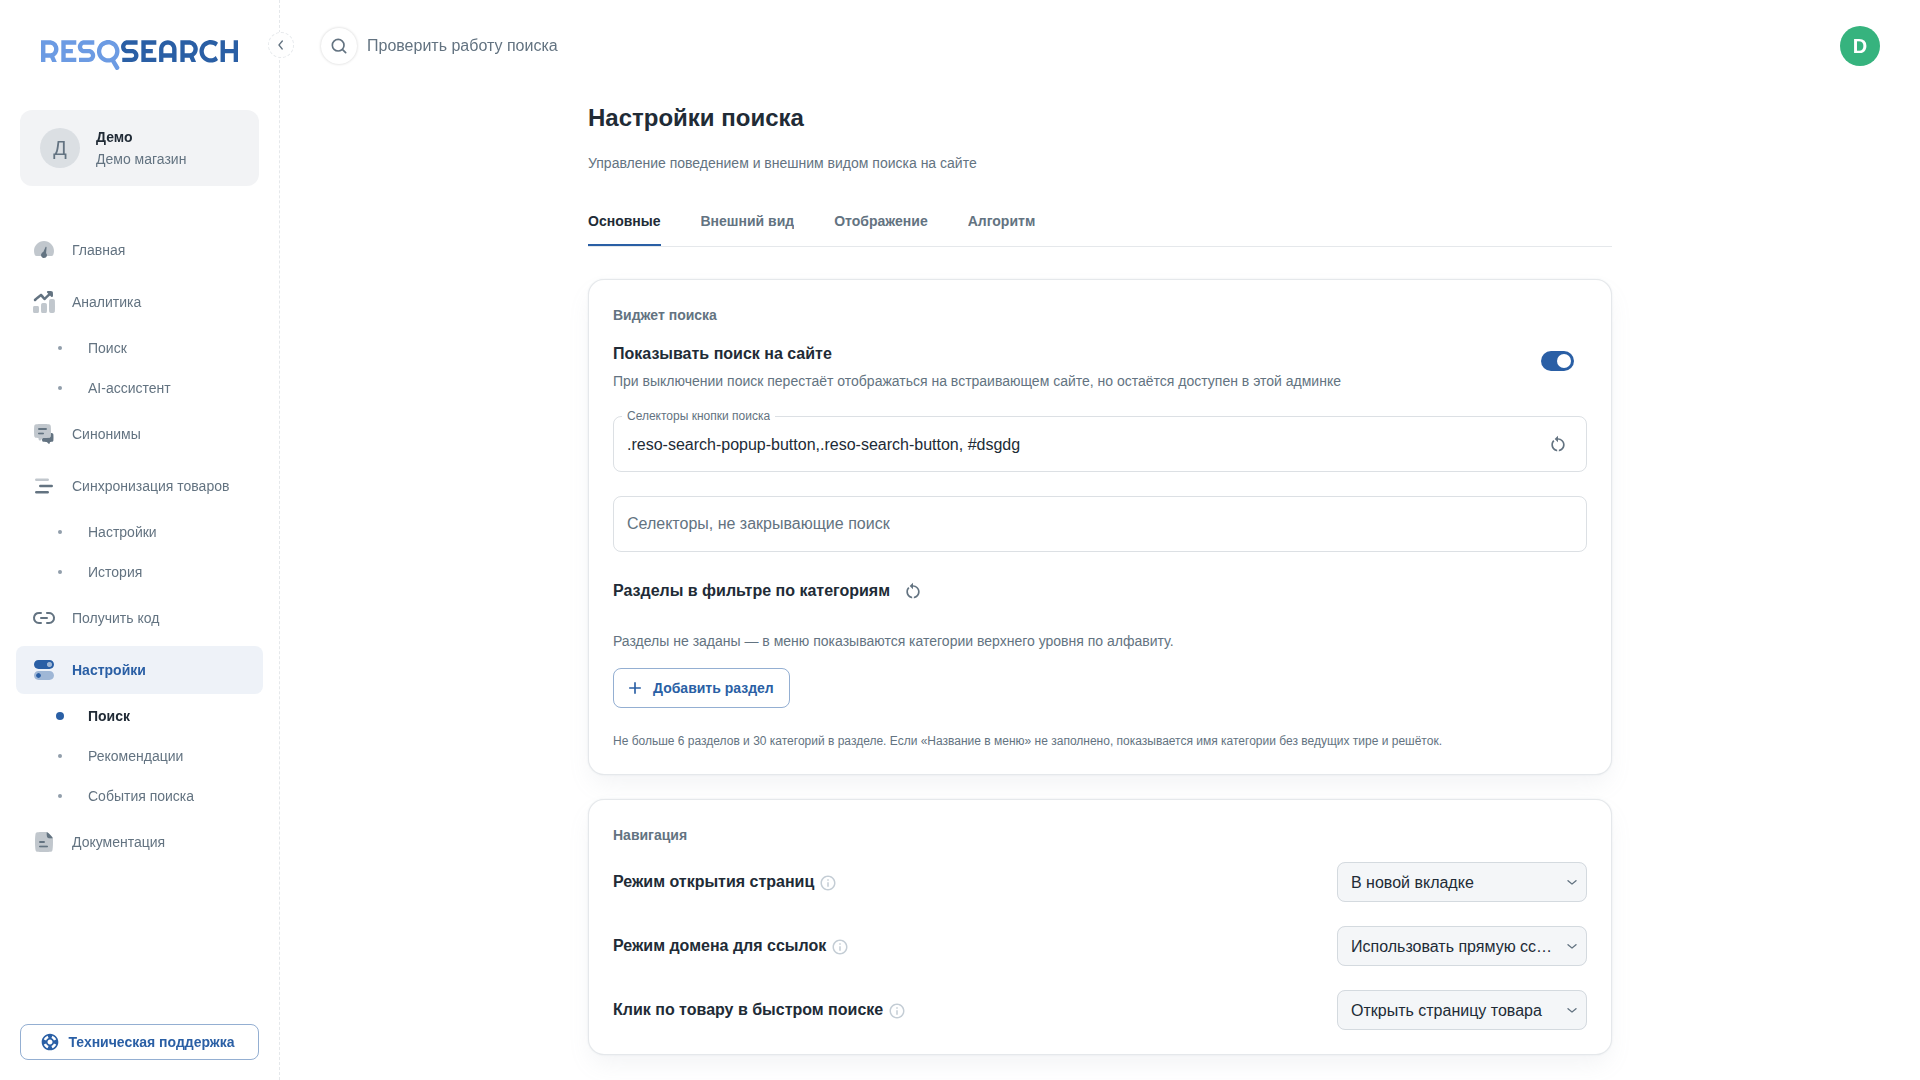Collapse the sidebar with the chevron button

pos(281,45)
